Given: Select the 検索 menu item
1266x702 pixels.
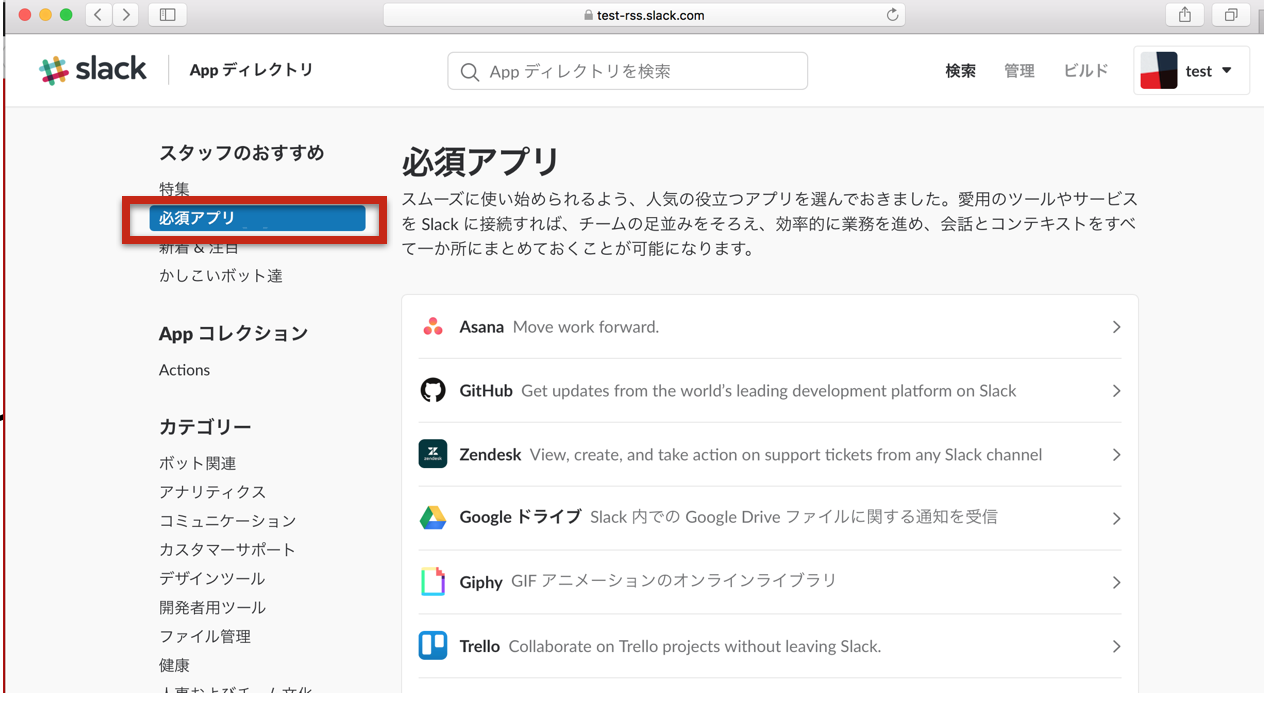Looking at the screenshot, I should (x=960, y=70).
